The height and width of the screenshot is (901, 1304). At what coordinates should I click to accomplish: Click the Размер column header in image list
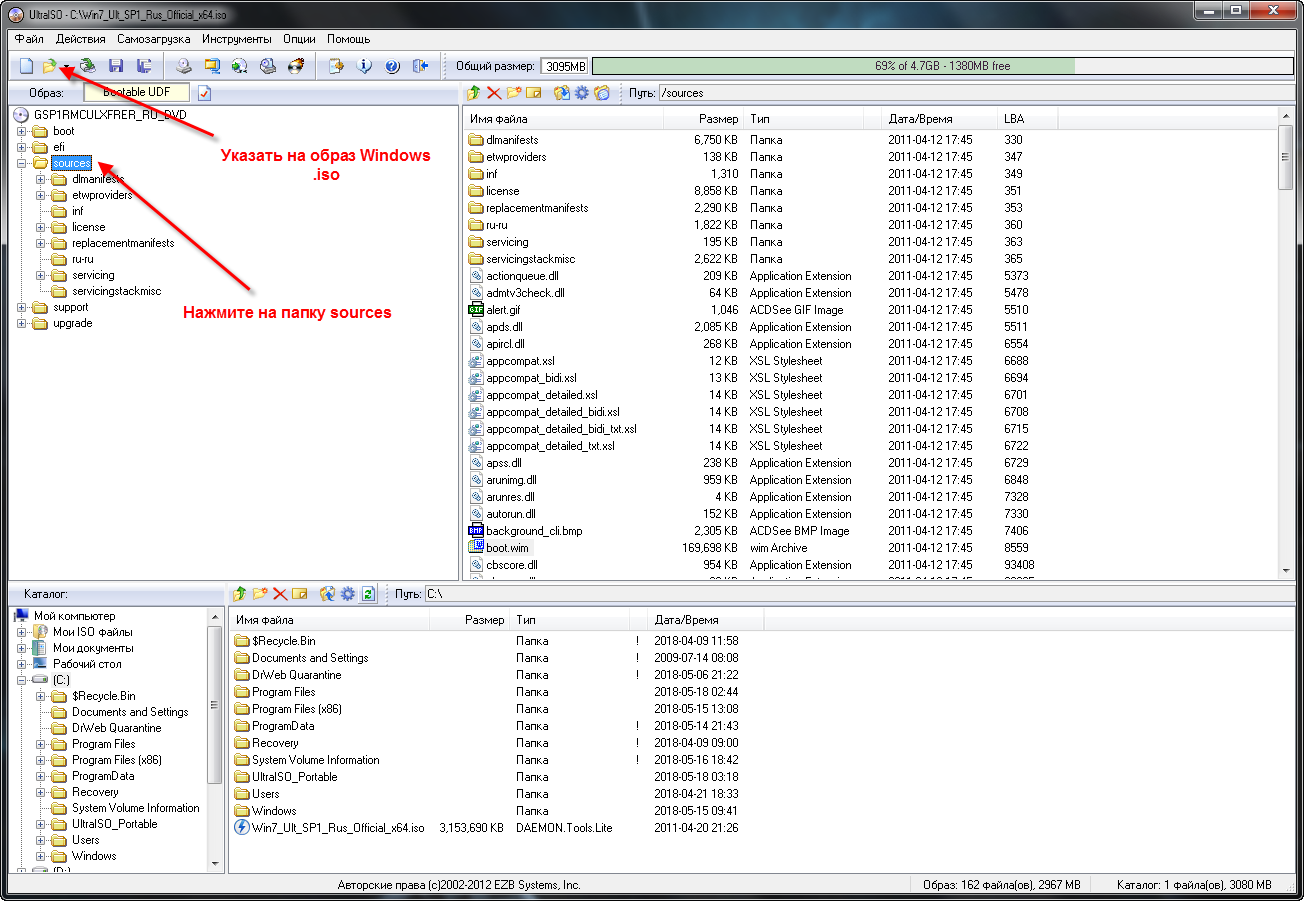(x=703, y=119)
